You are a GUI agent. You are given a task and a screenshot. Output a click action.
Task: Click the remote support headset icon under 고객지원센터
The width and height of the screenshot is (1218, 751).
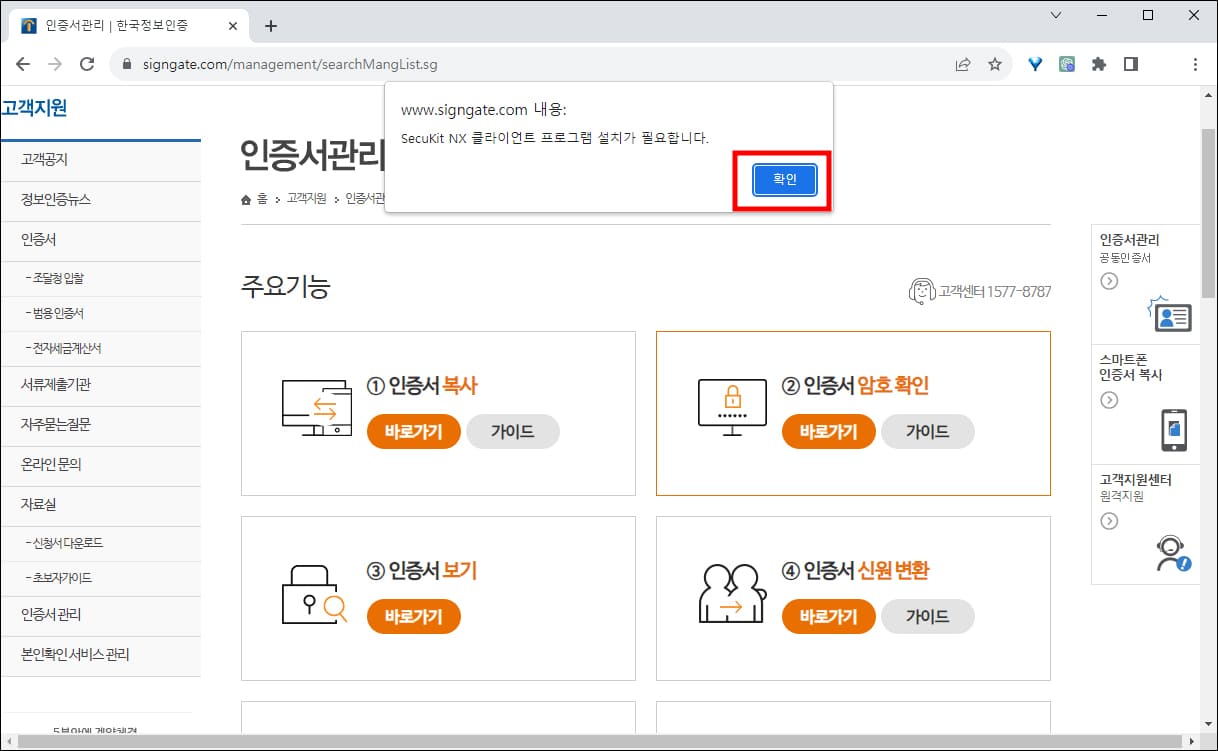tap(1170, 550)
